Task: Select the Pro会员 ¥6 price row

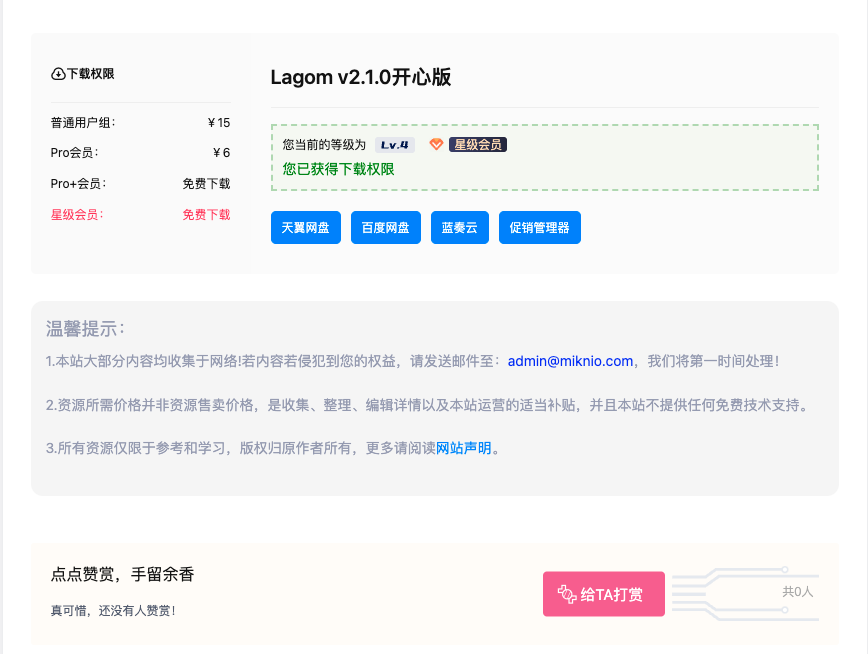Action: [x=140, y=153]
